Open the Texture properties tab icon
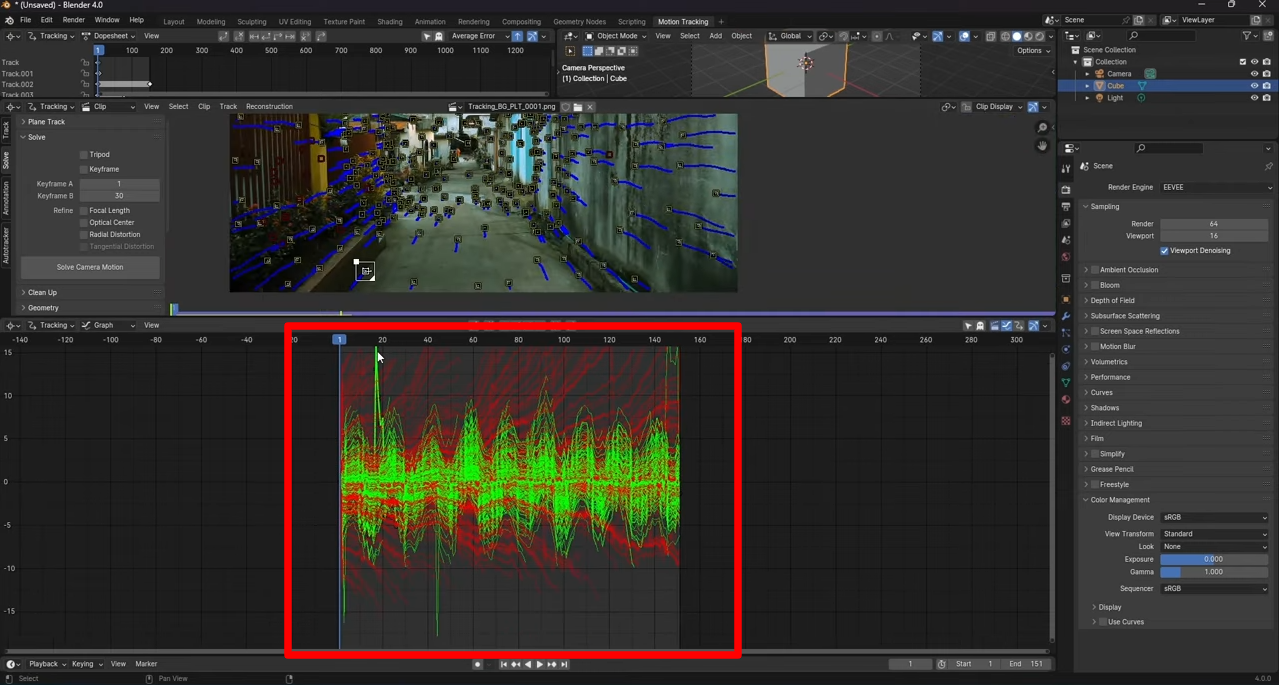Image resolution: width=1279 pixels, height=685 pixels. point(1066,421)
